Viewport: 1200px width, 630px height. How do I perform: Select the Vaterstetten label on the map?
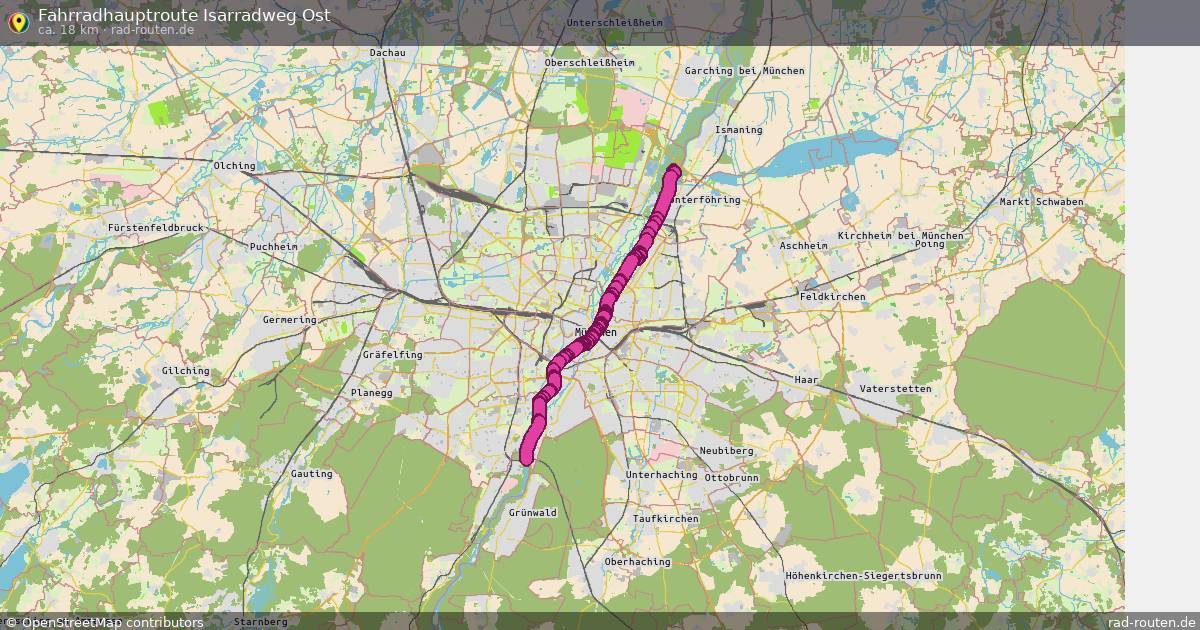[895, 388]
